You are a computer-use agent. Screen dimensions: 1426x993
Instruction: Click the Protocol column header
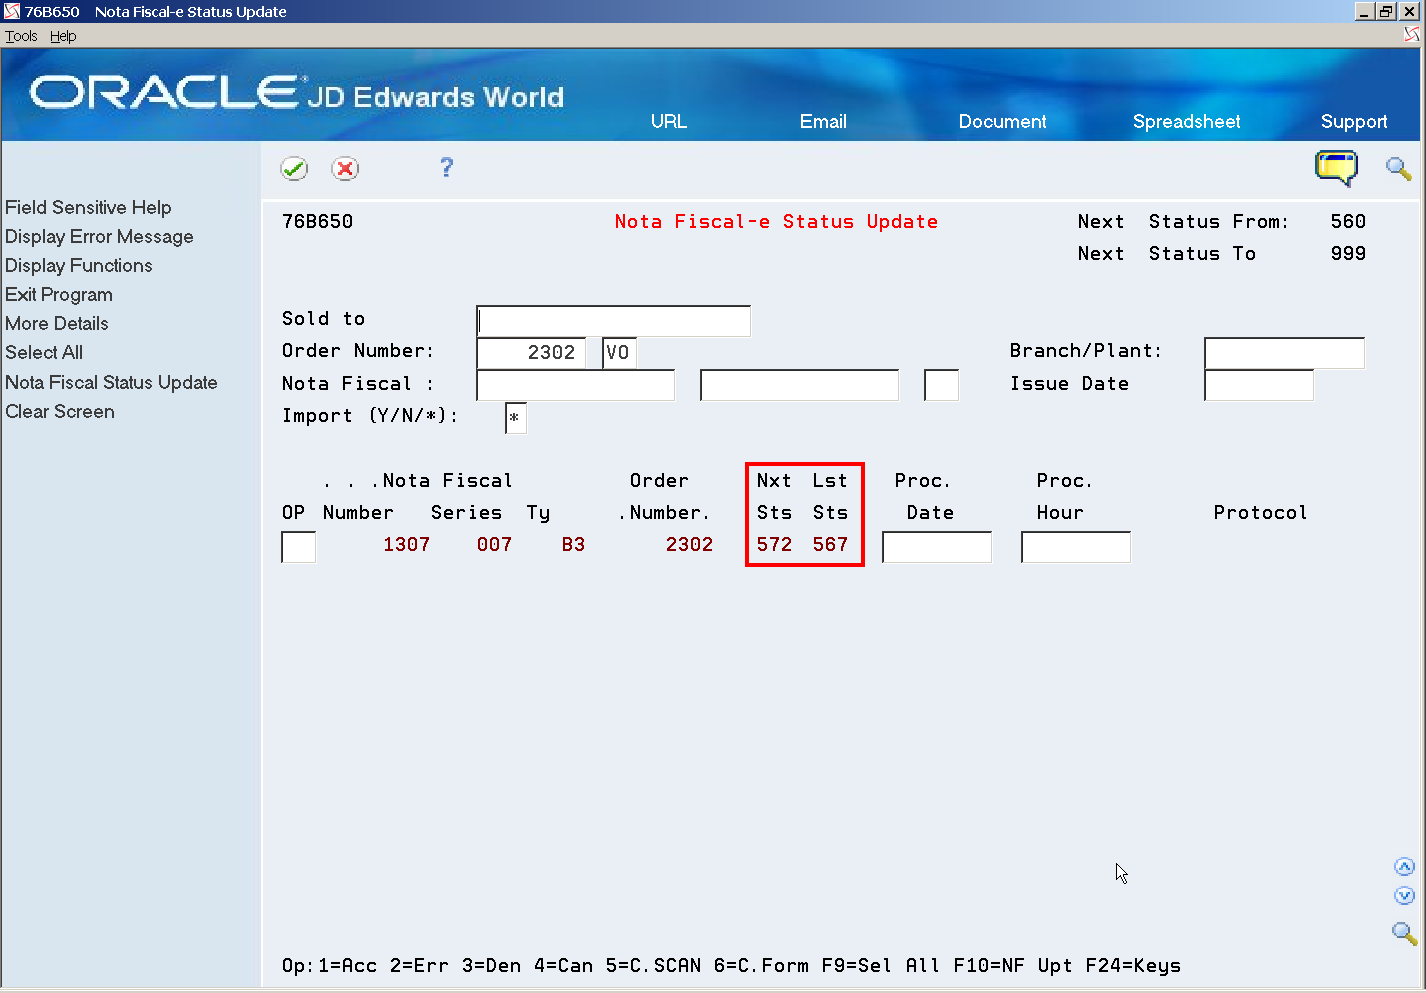pyautogui.click(x=1260, y=513)
